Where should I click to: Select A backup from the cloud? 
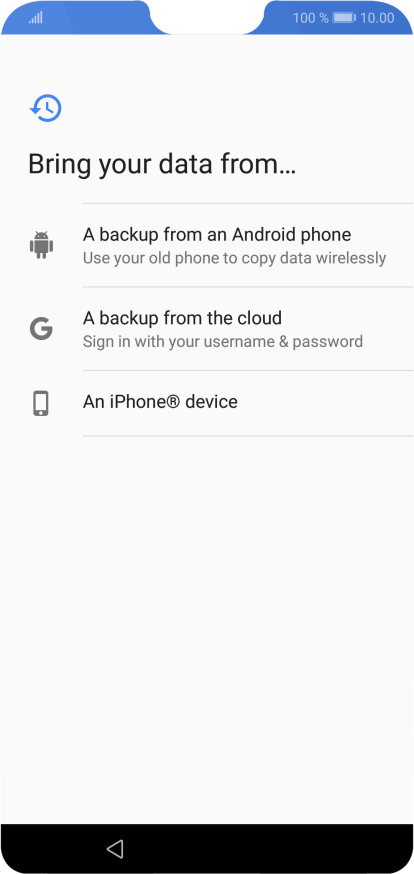click(x=248, y=329)
